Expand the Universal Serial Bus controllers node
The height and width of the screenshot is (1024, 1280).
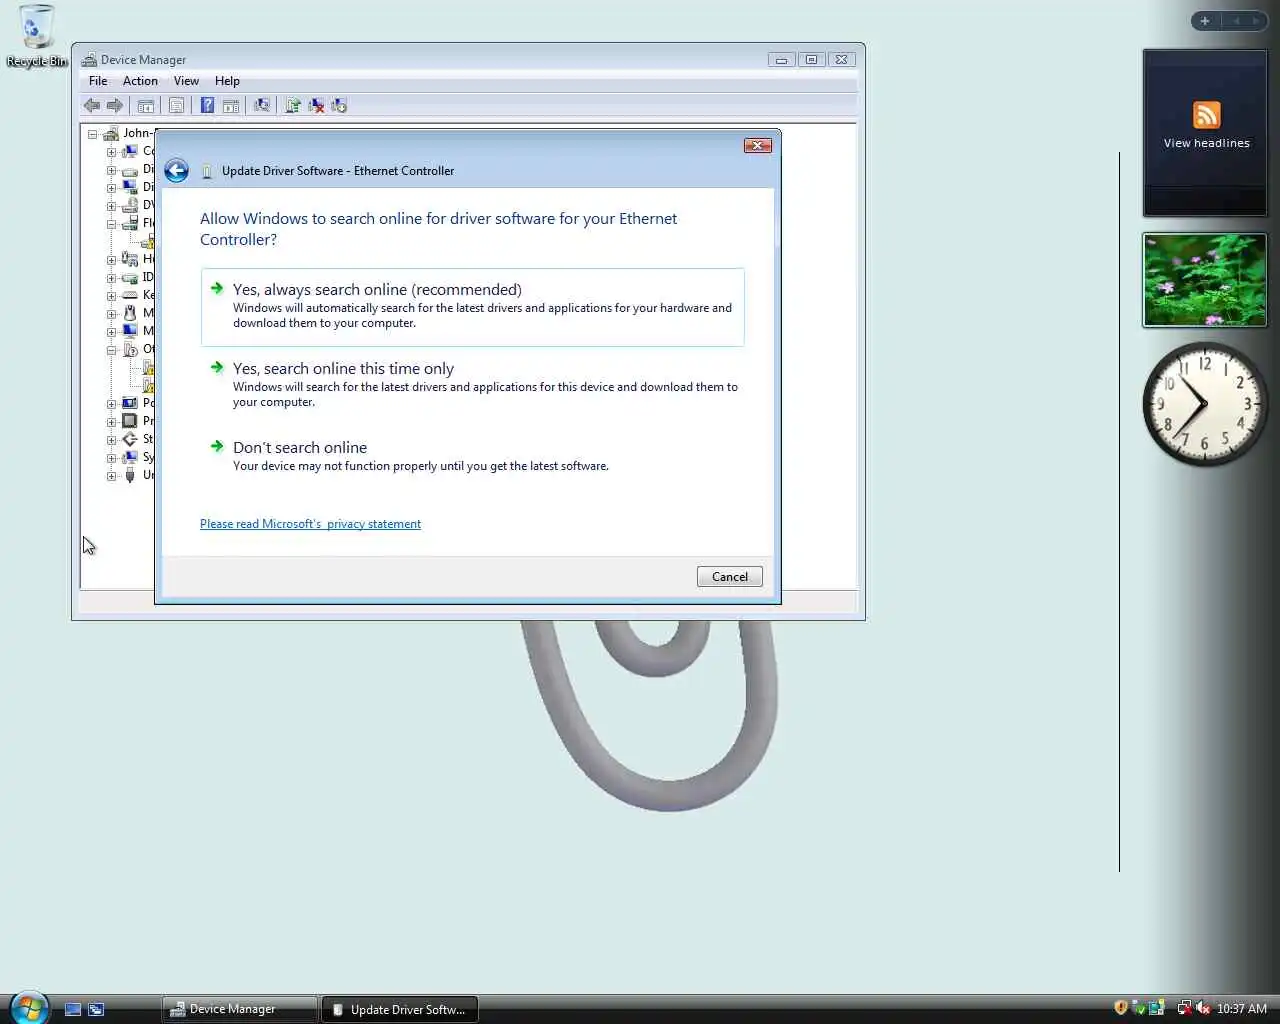click(112, 476)
